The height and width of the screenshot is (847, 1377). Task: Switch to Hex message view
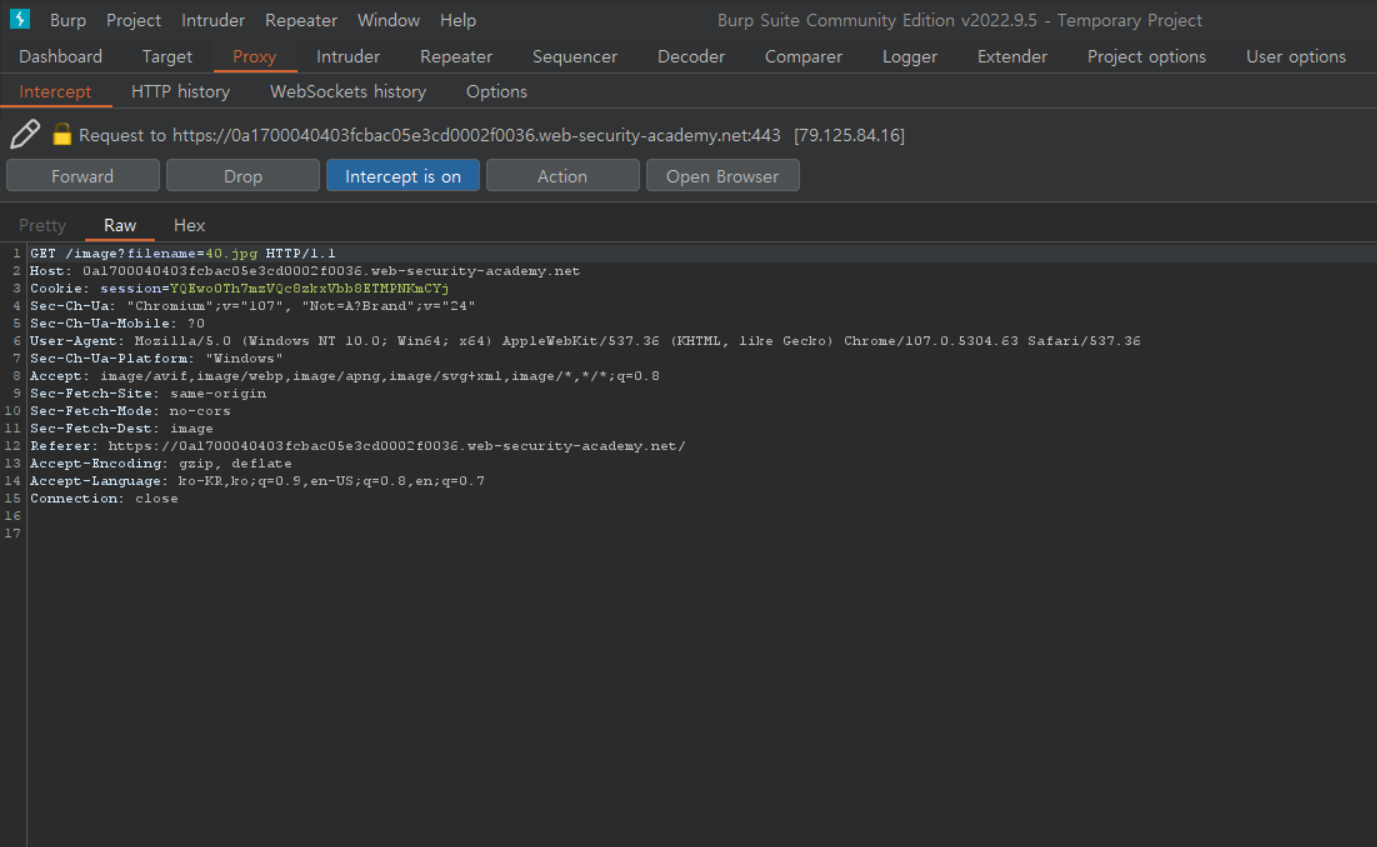click(x=189, y=226)
